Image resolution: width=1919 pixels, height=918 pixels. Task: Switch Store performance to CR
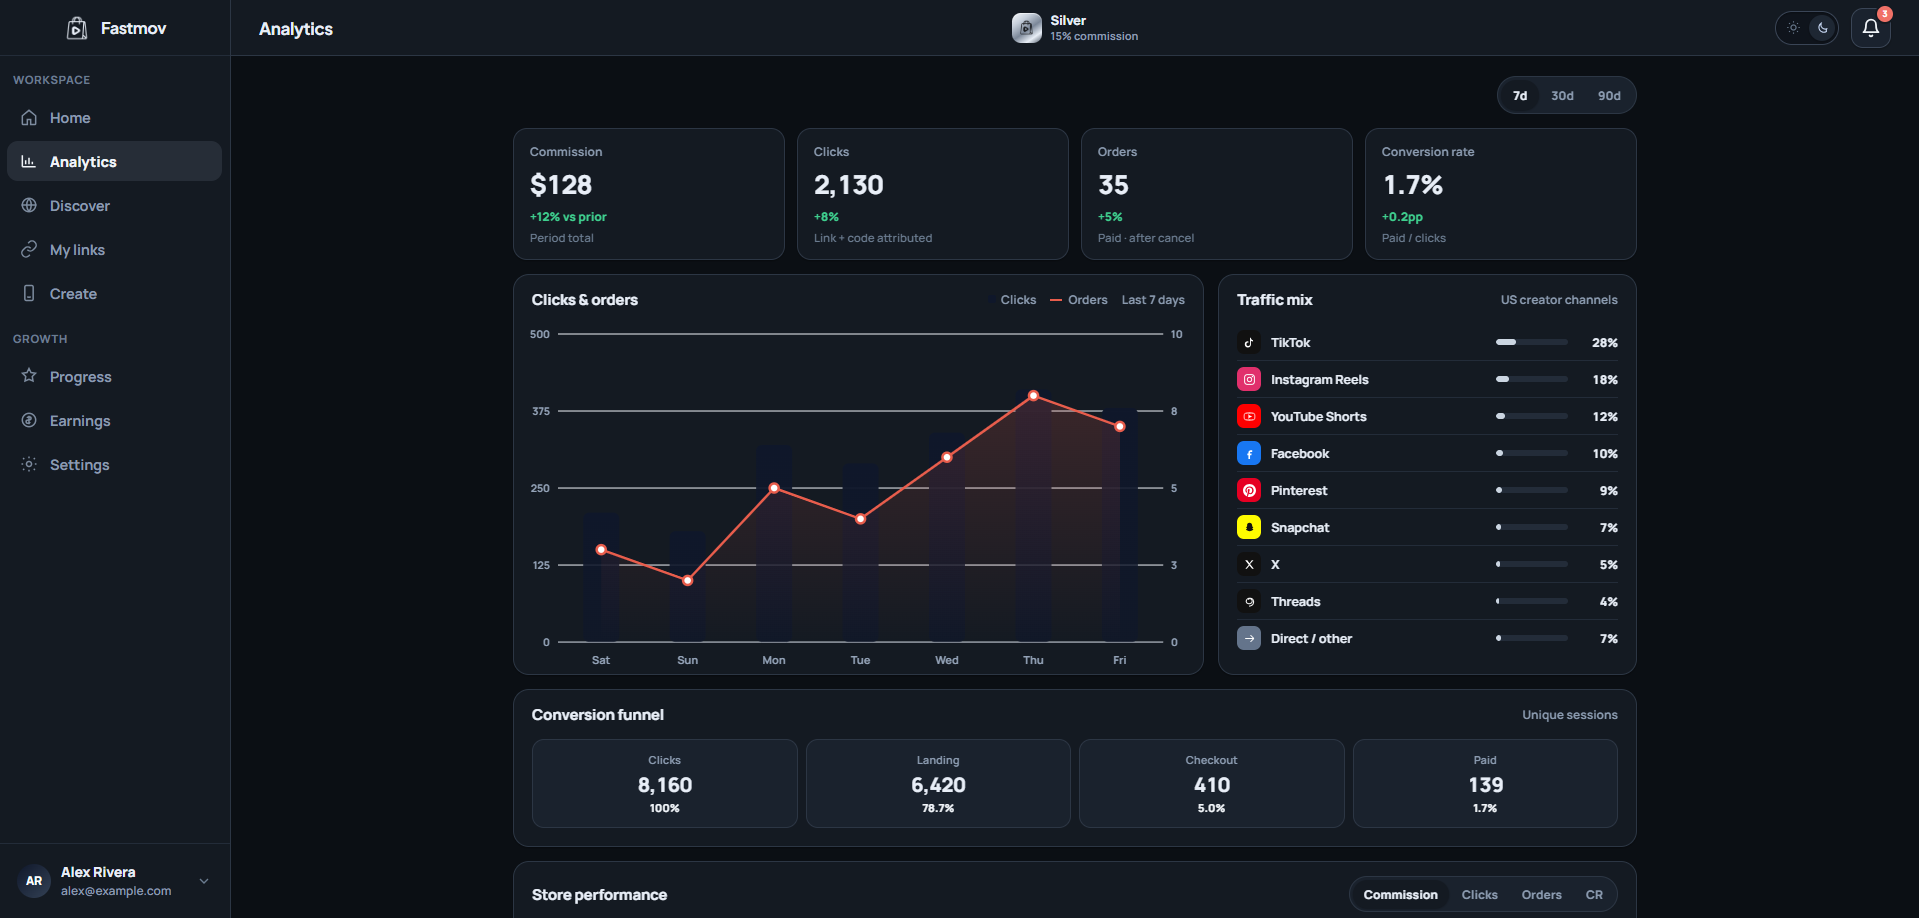tap(1594, 895)
